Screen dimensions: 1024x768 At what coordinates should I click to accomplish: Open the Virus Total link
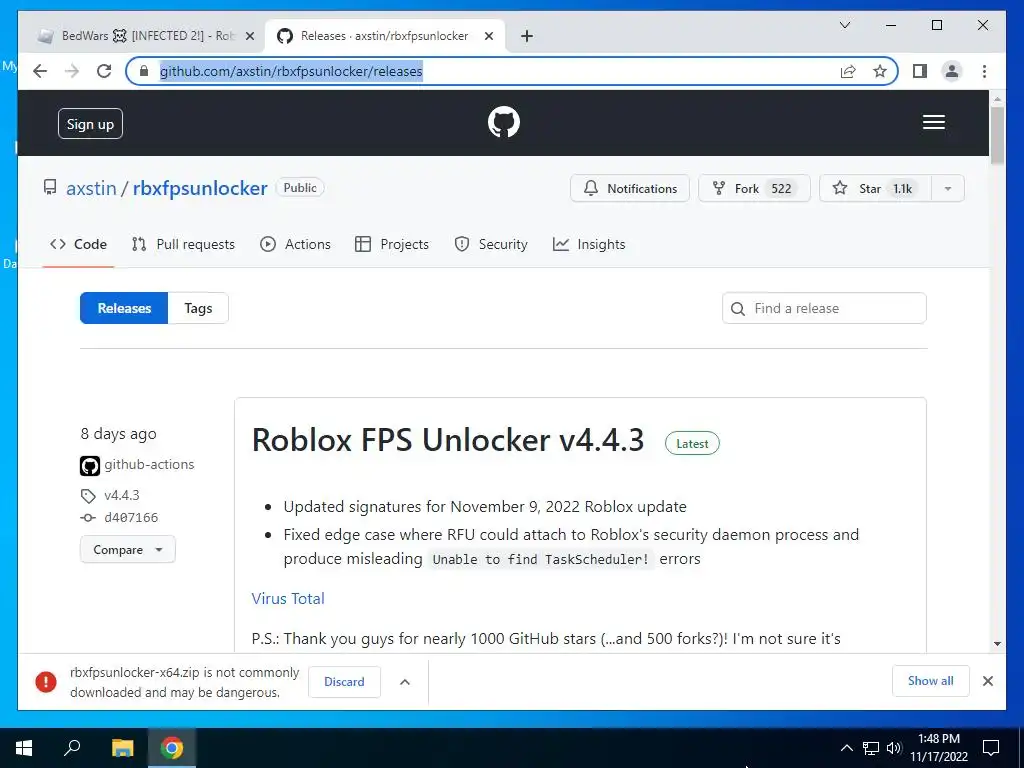288,599
